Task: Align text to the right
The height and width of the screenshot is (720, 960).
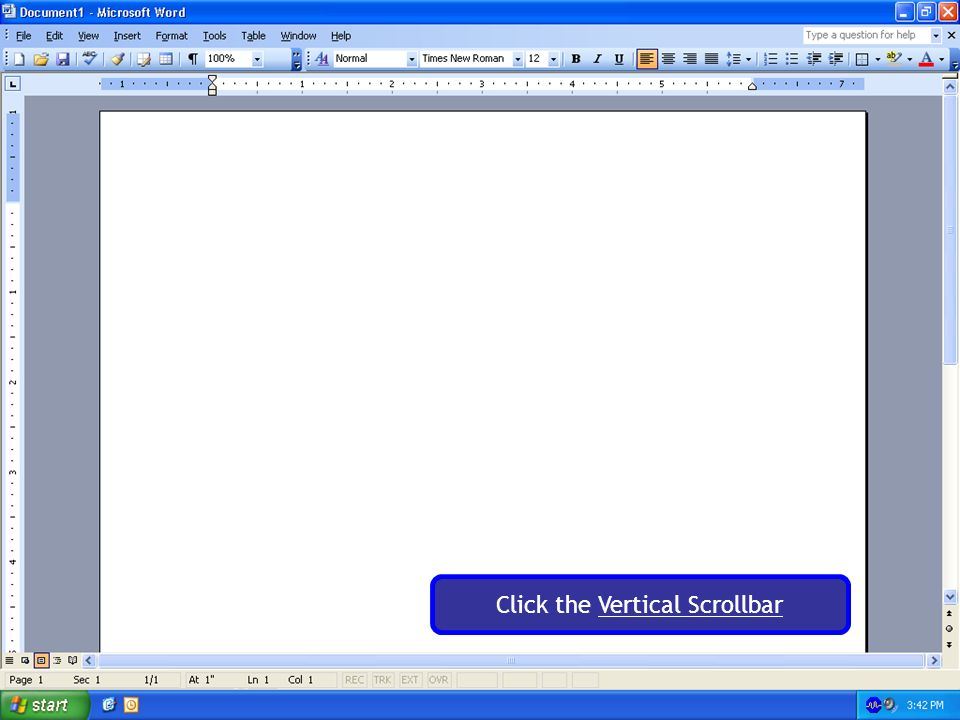Action: pos(689,59)
